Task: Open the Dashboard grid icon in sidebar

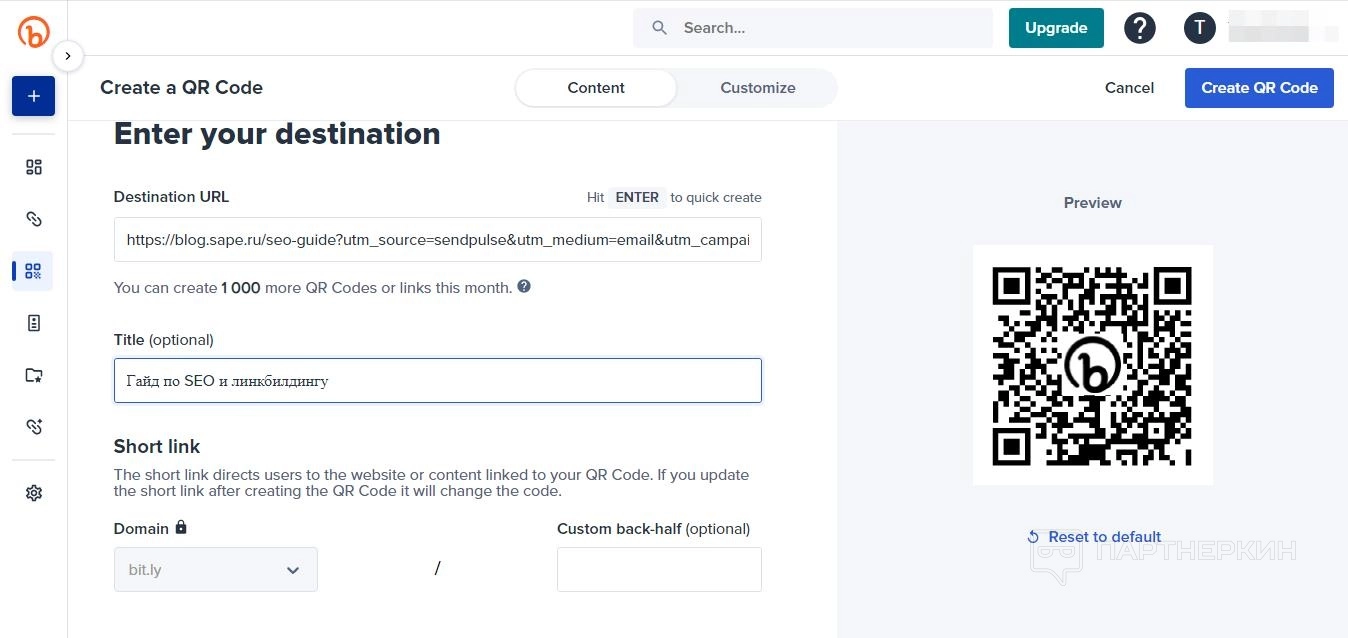Action: tap(34, 167)
